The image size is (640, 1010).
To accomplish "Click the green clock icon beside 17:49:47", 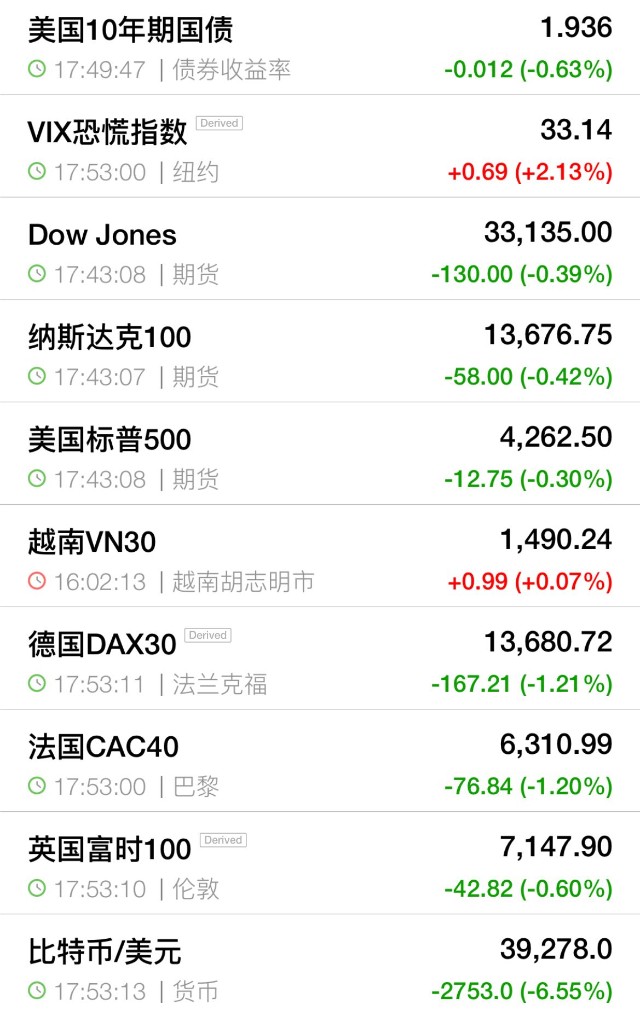I will [37, 70].
